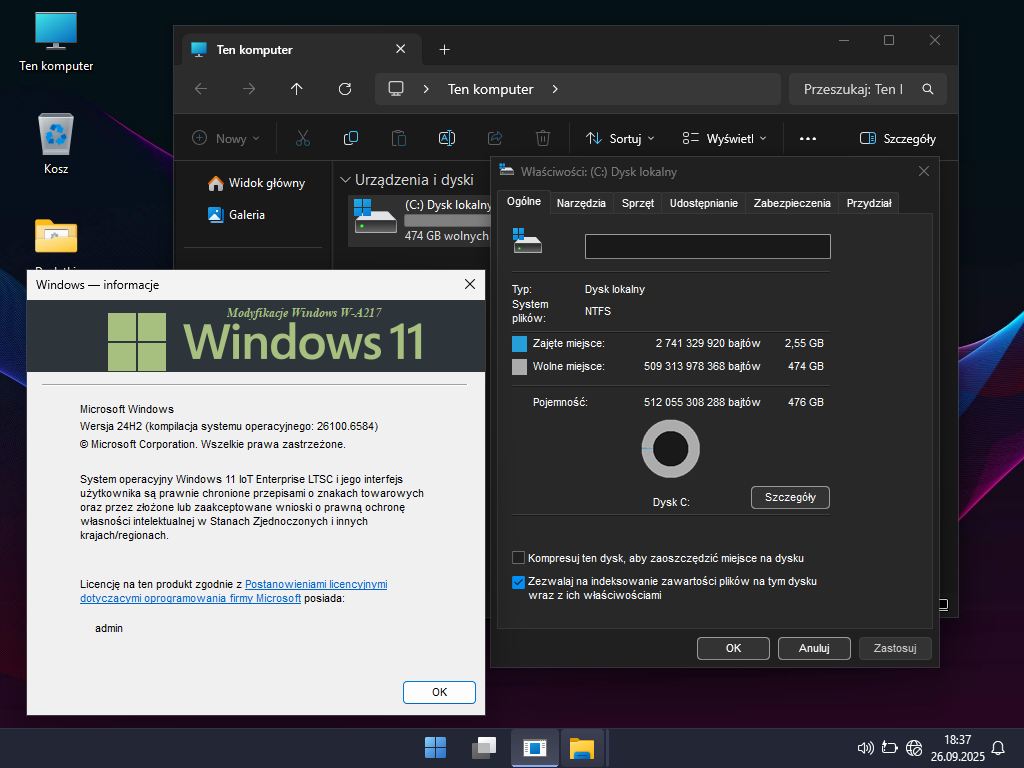The image size is (1024, 768).
Task: Collapse the Urządzenia i dyski group
Action: pyautogui.click(x=346, y=180)
